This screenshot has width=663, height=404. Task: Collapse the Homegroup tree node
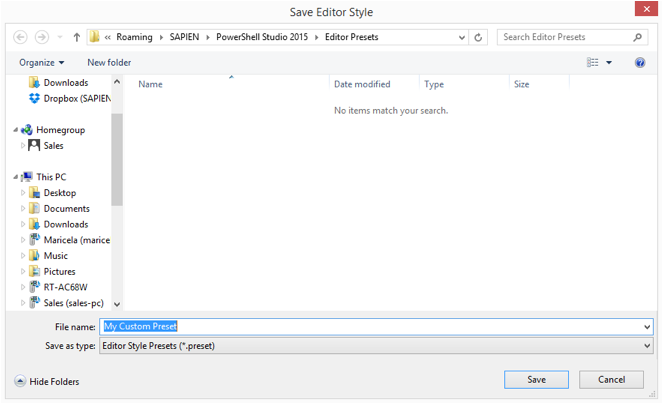point(16,130)
